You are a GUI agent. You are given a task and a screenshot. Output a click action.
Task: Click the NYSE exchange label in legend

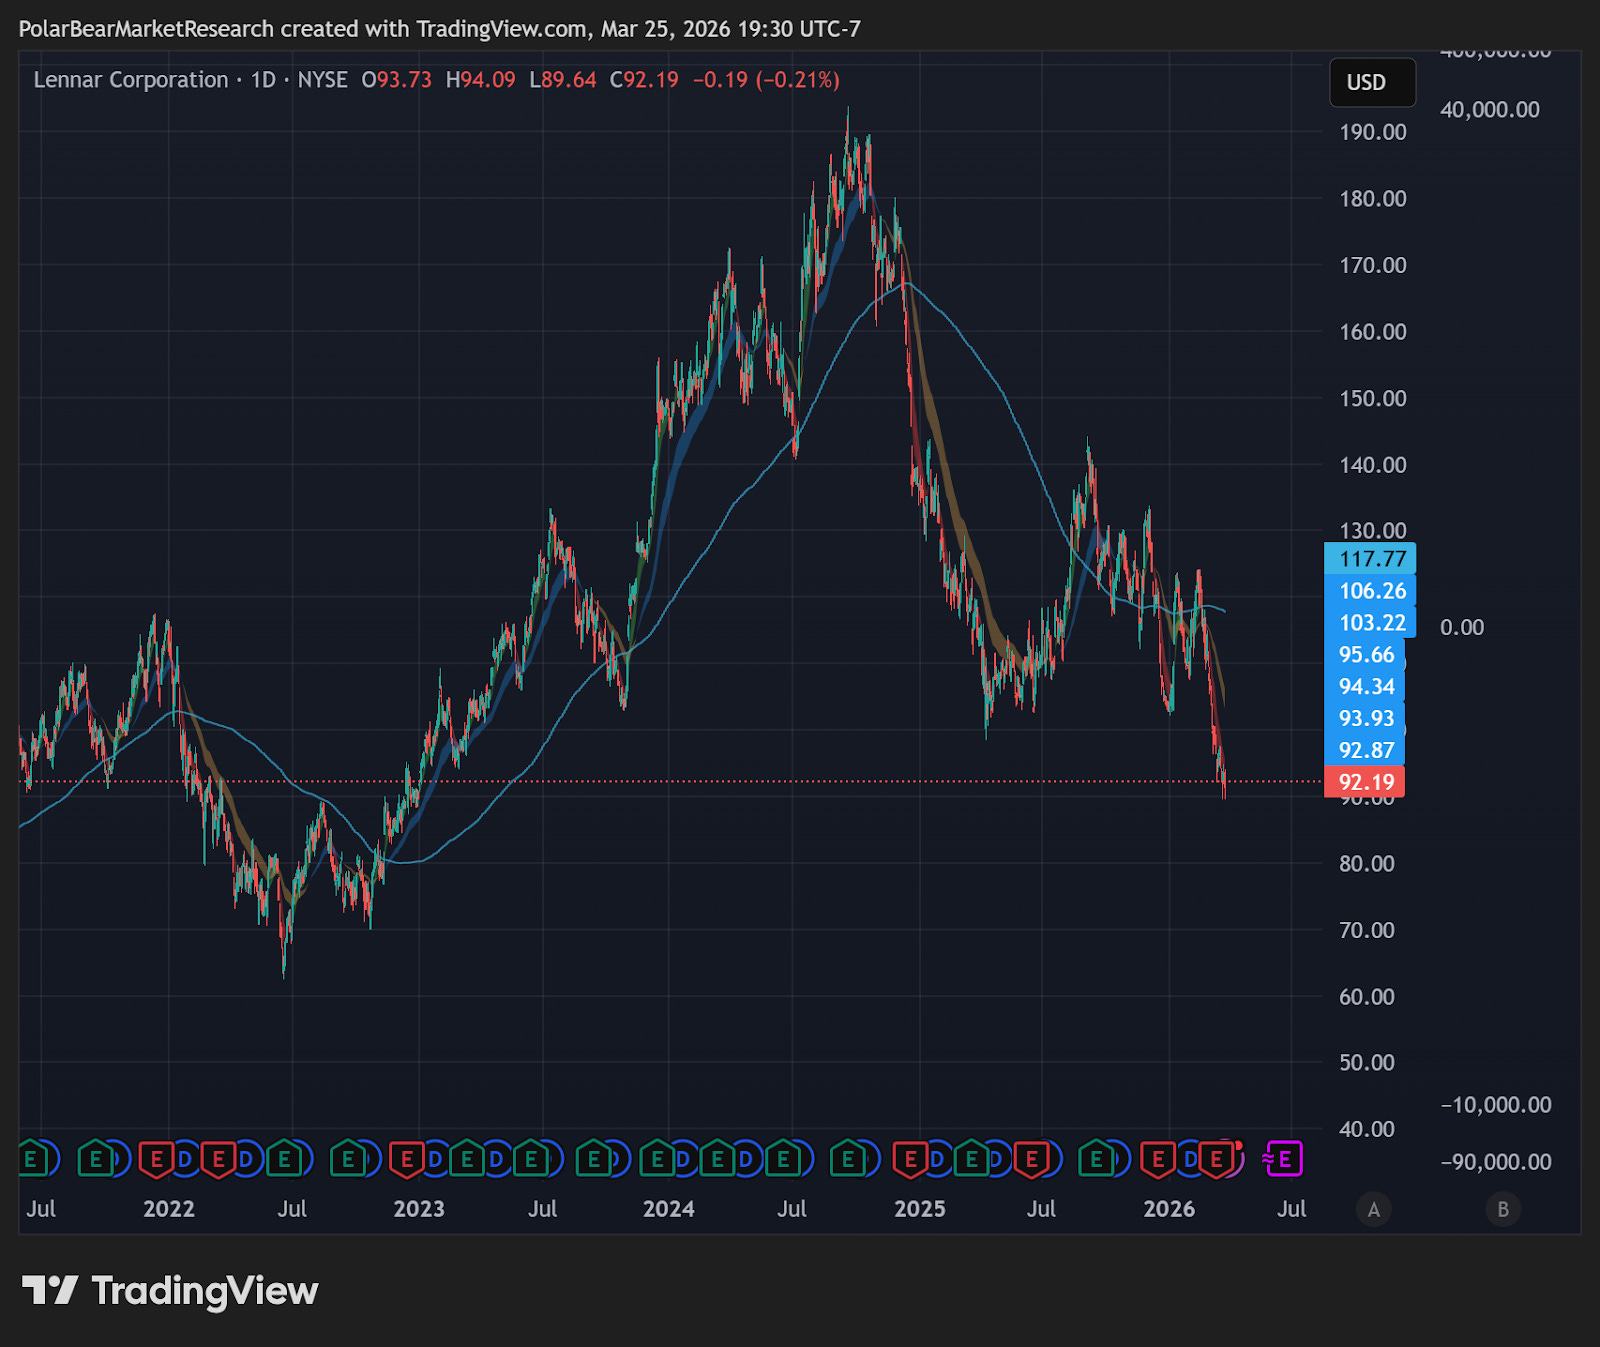coord(322,80)
